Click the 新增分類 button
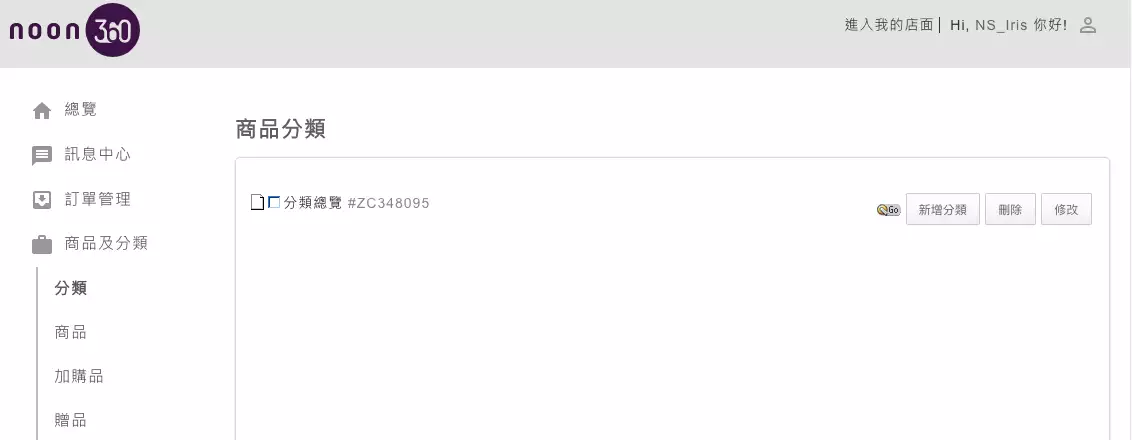Viewport: 1132px width, 440px height. pos(943,210)
